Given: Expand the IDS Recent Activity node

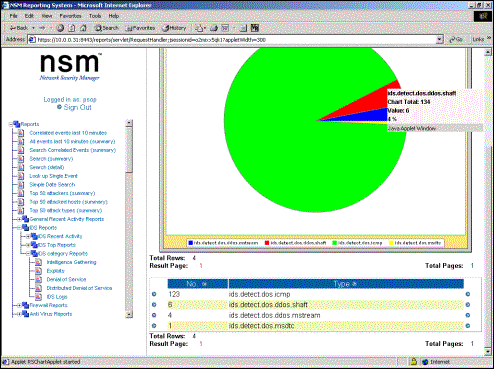Looking at the screenshot, I should point(28,236).
